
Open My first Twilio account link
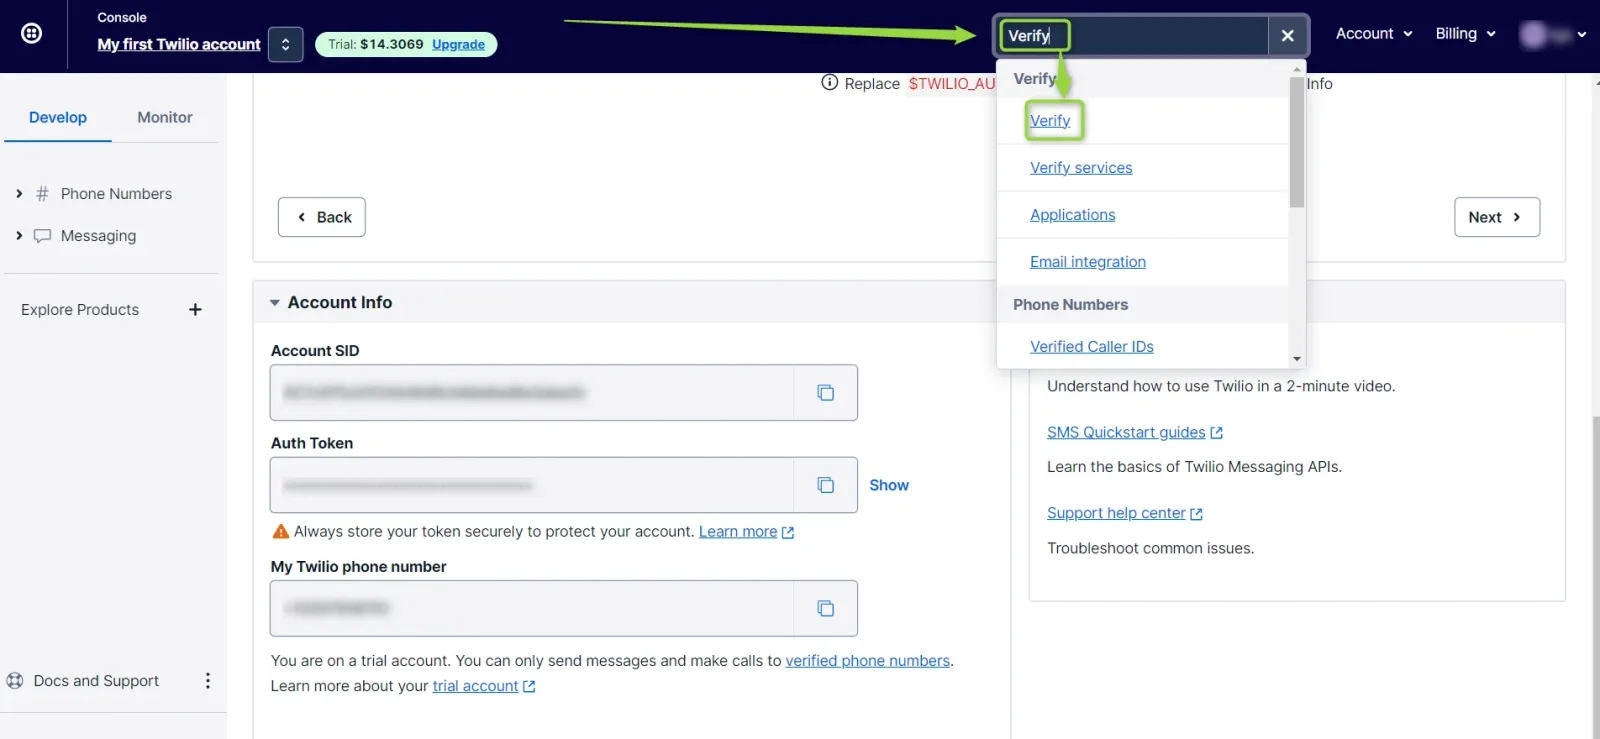point(179,44)
